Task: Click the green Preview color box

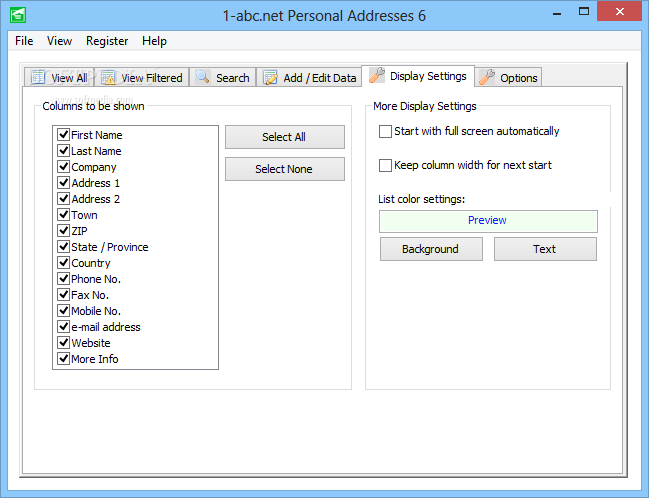Action: tap(488, 221)
